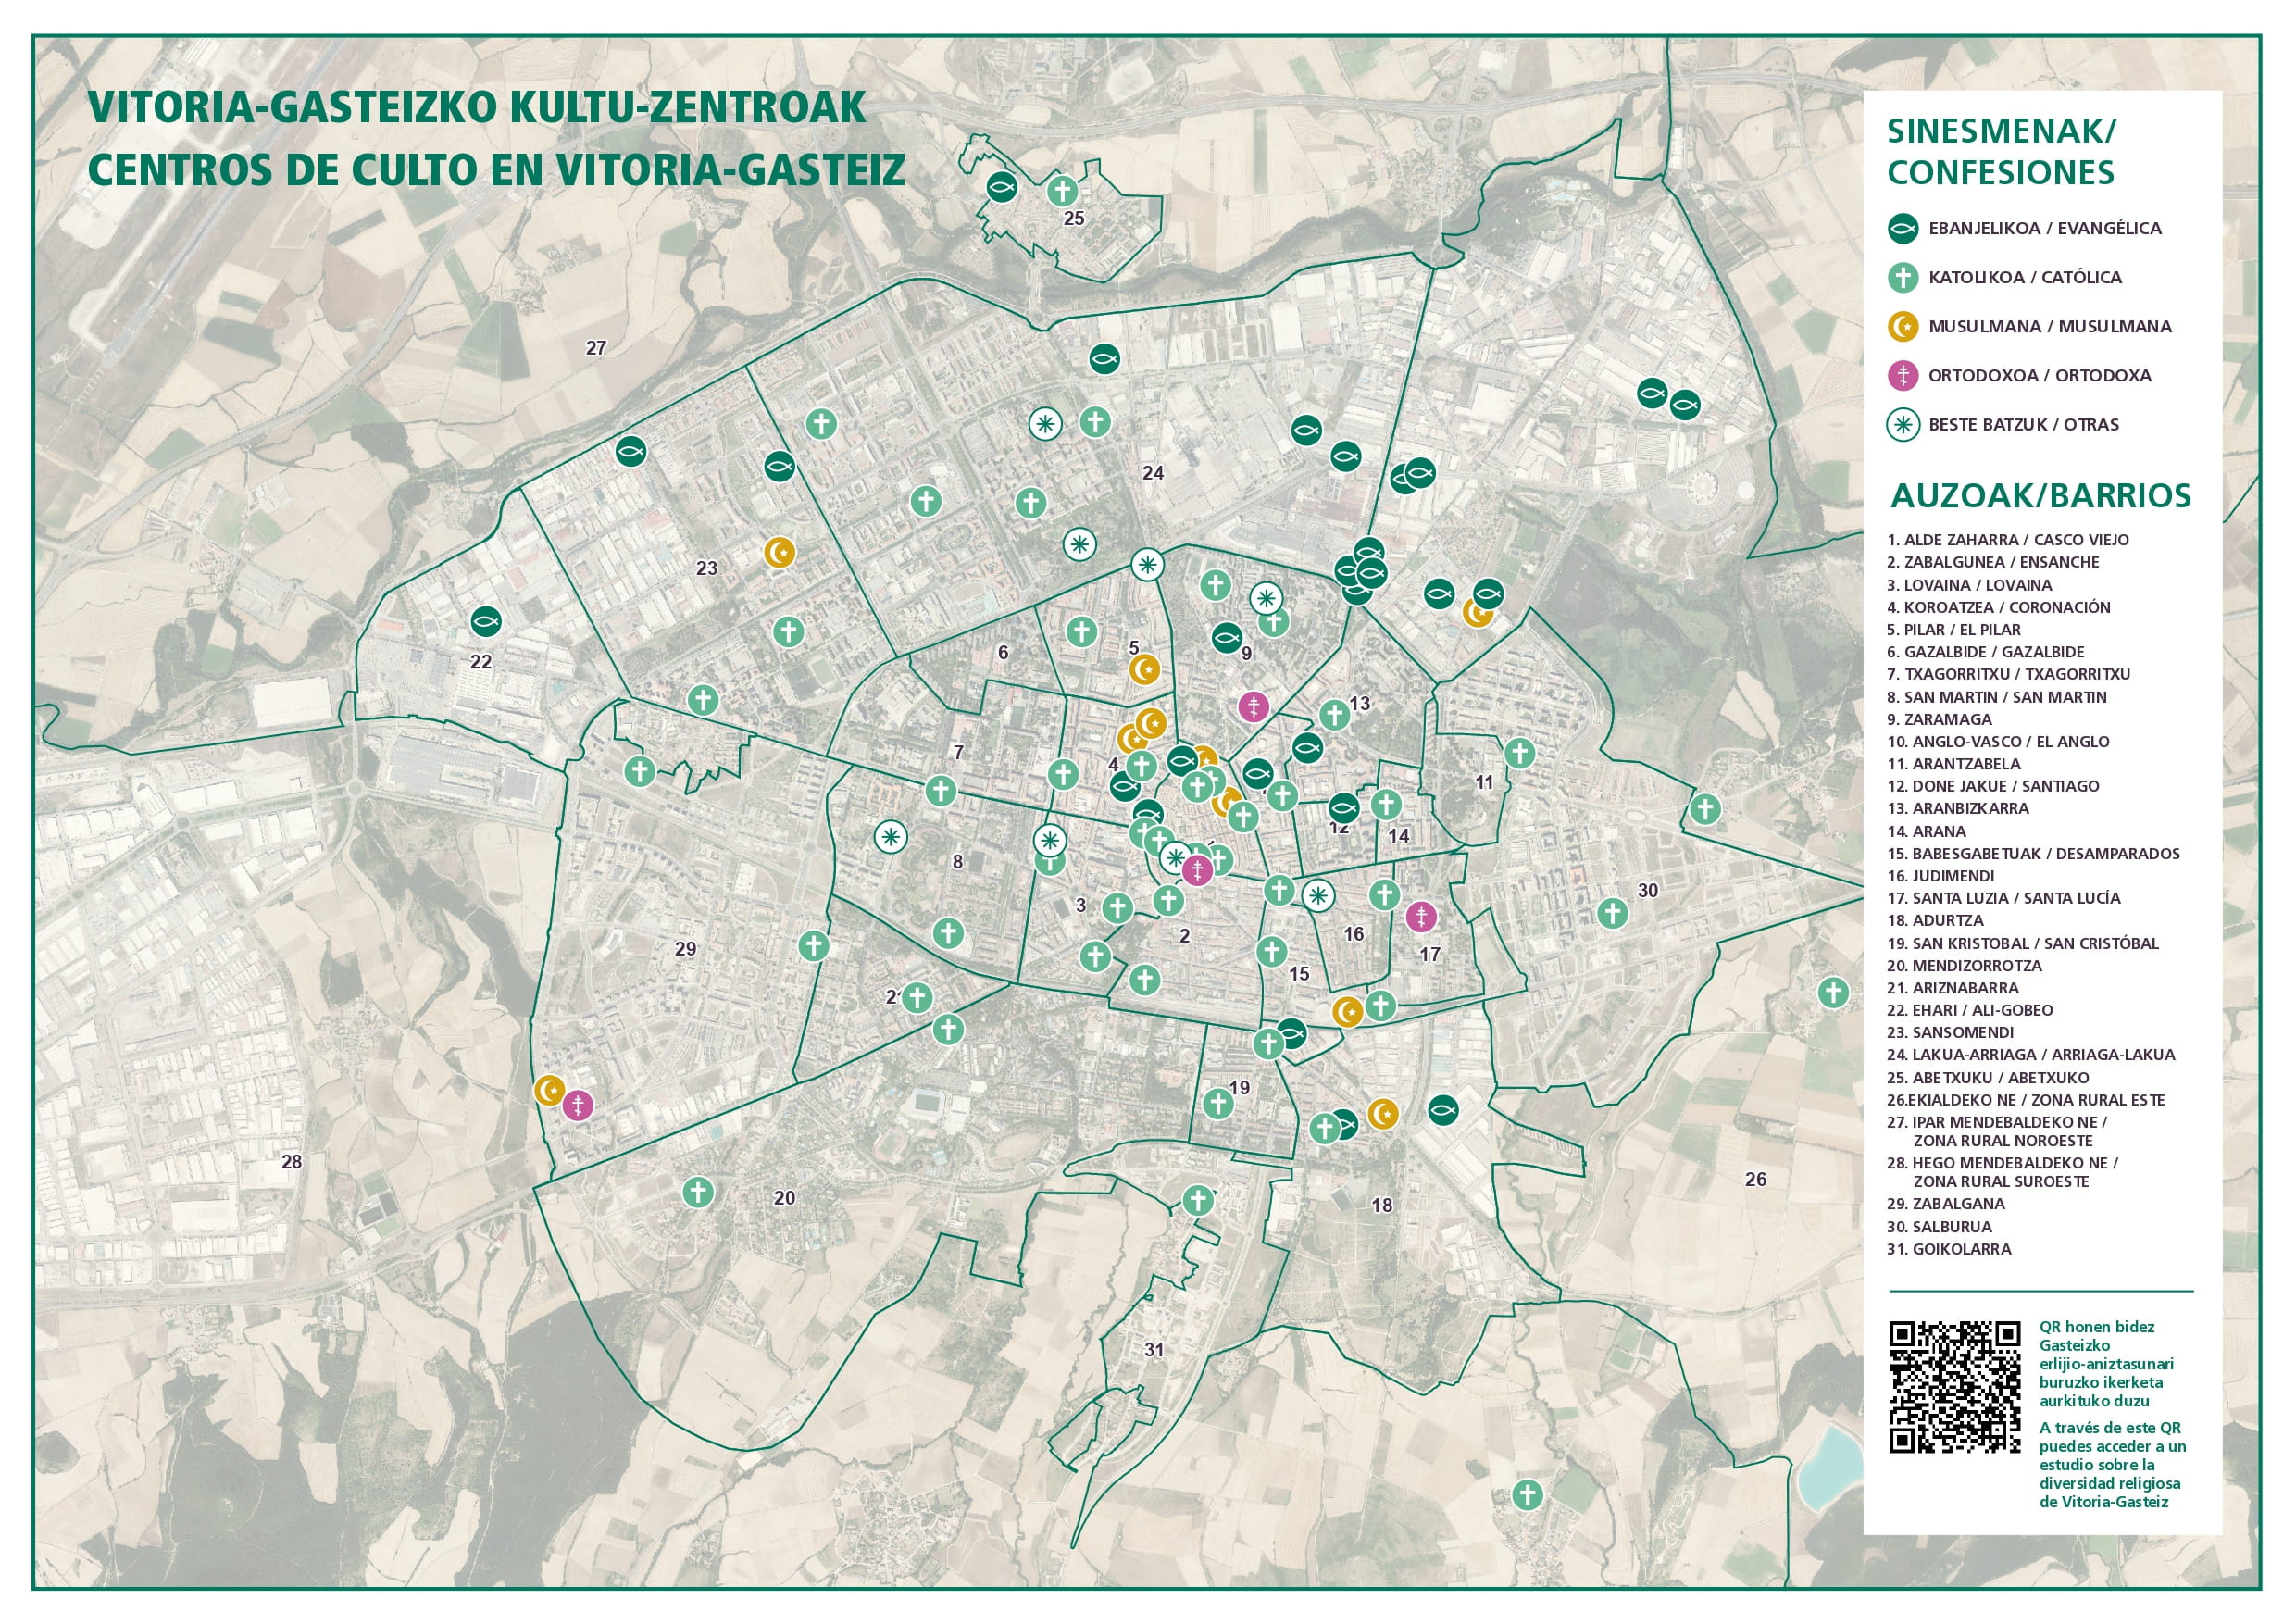The image size is (2296, 1624).
Task: Click the fish marker above number 22
Action: coord(486,621)
